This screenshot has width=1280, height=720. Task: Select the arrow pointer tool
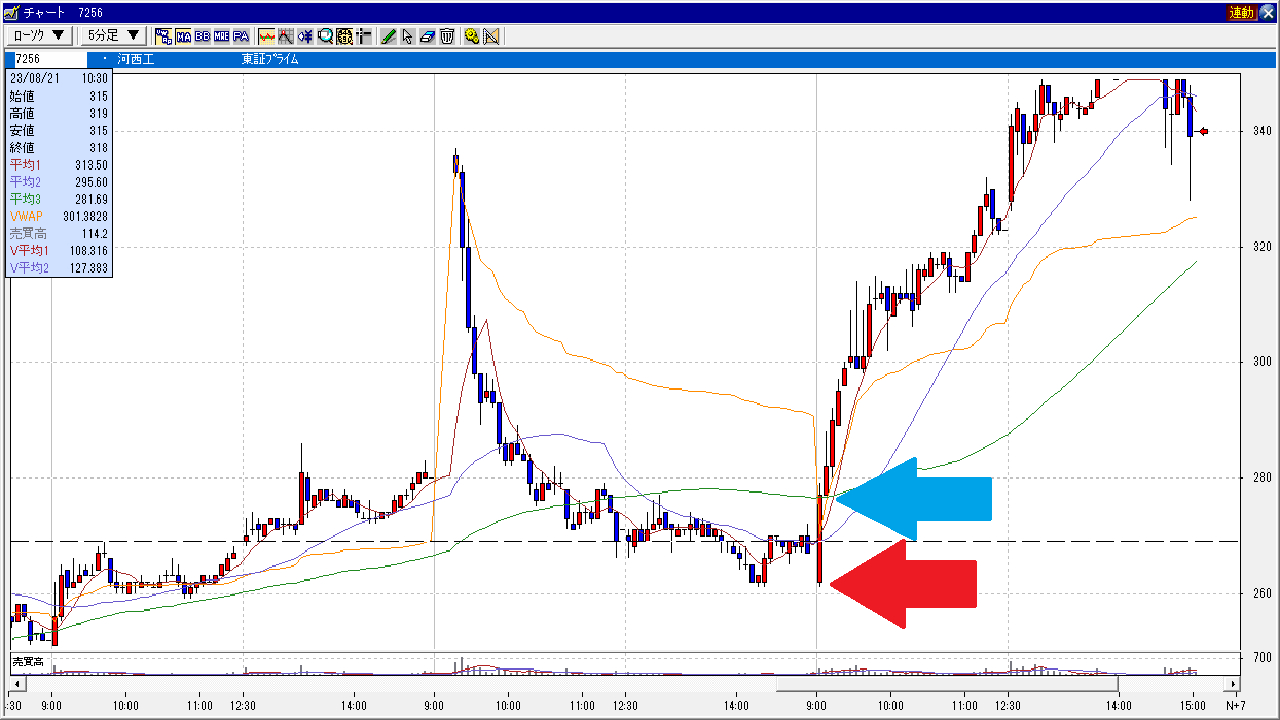(x=407, y=36)
